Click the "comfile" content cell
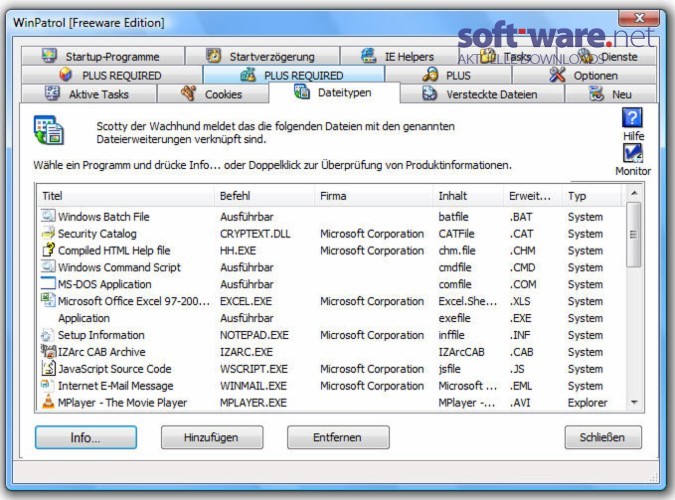 (455, 284)
